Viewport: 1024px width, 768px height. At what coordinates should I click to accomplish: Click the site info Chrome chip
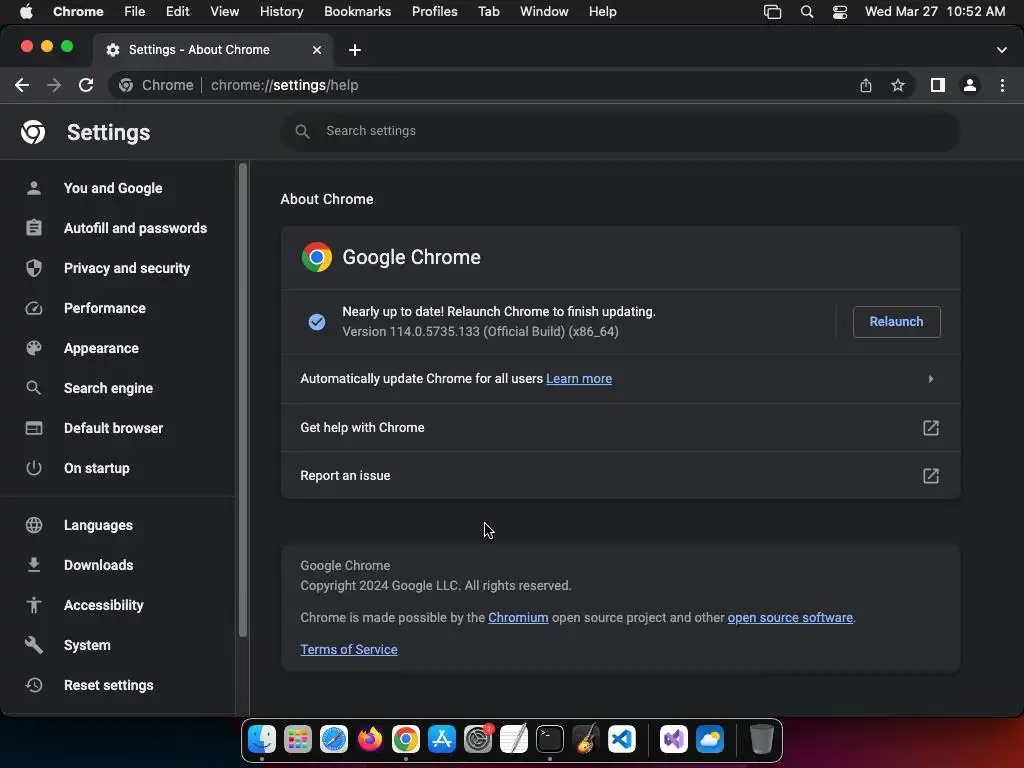pos(157,85)
